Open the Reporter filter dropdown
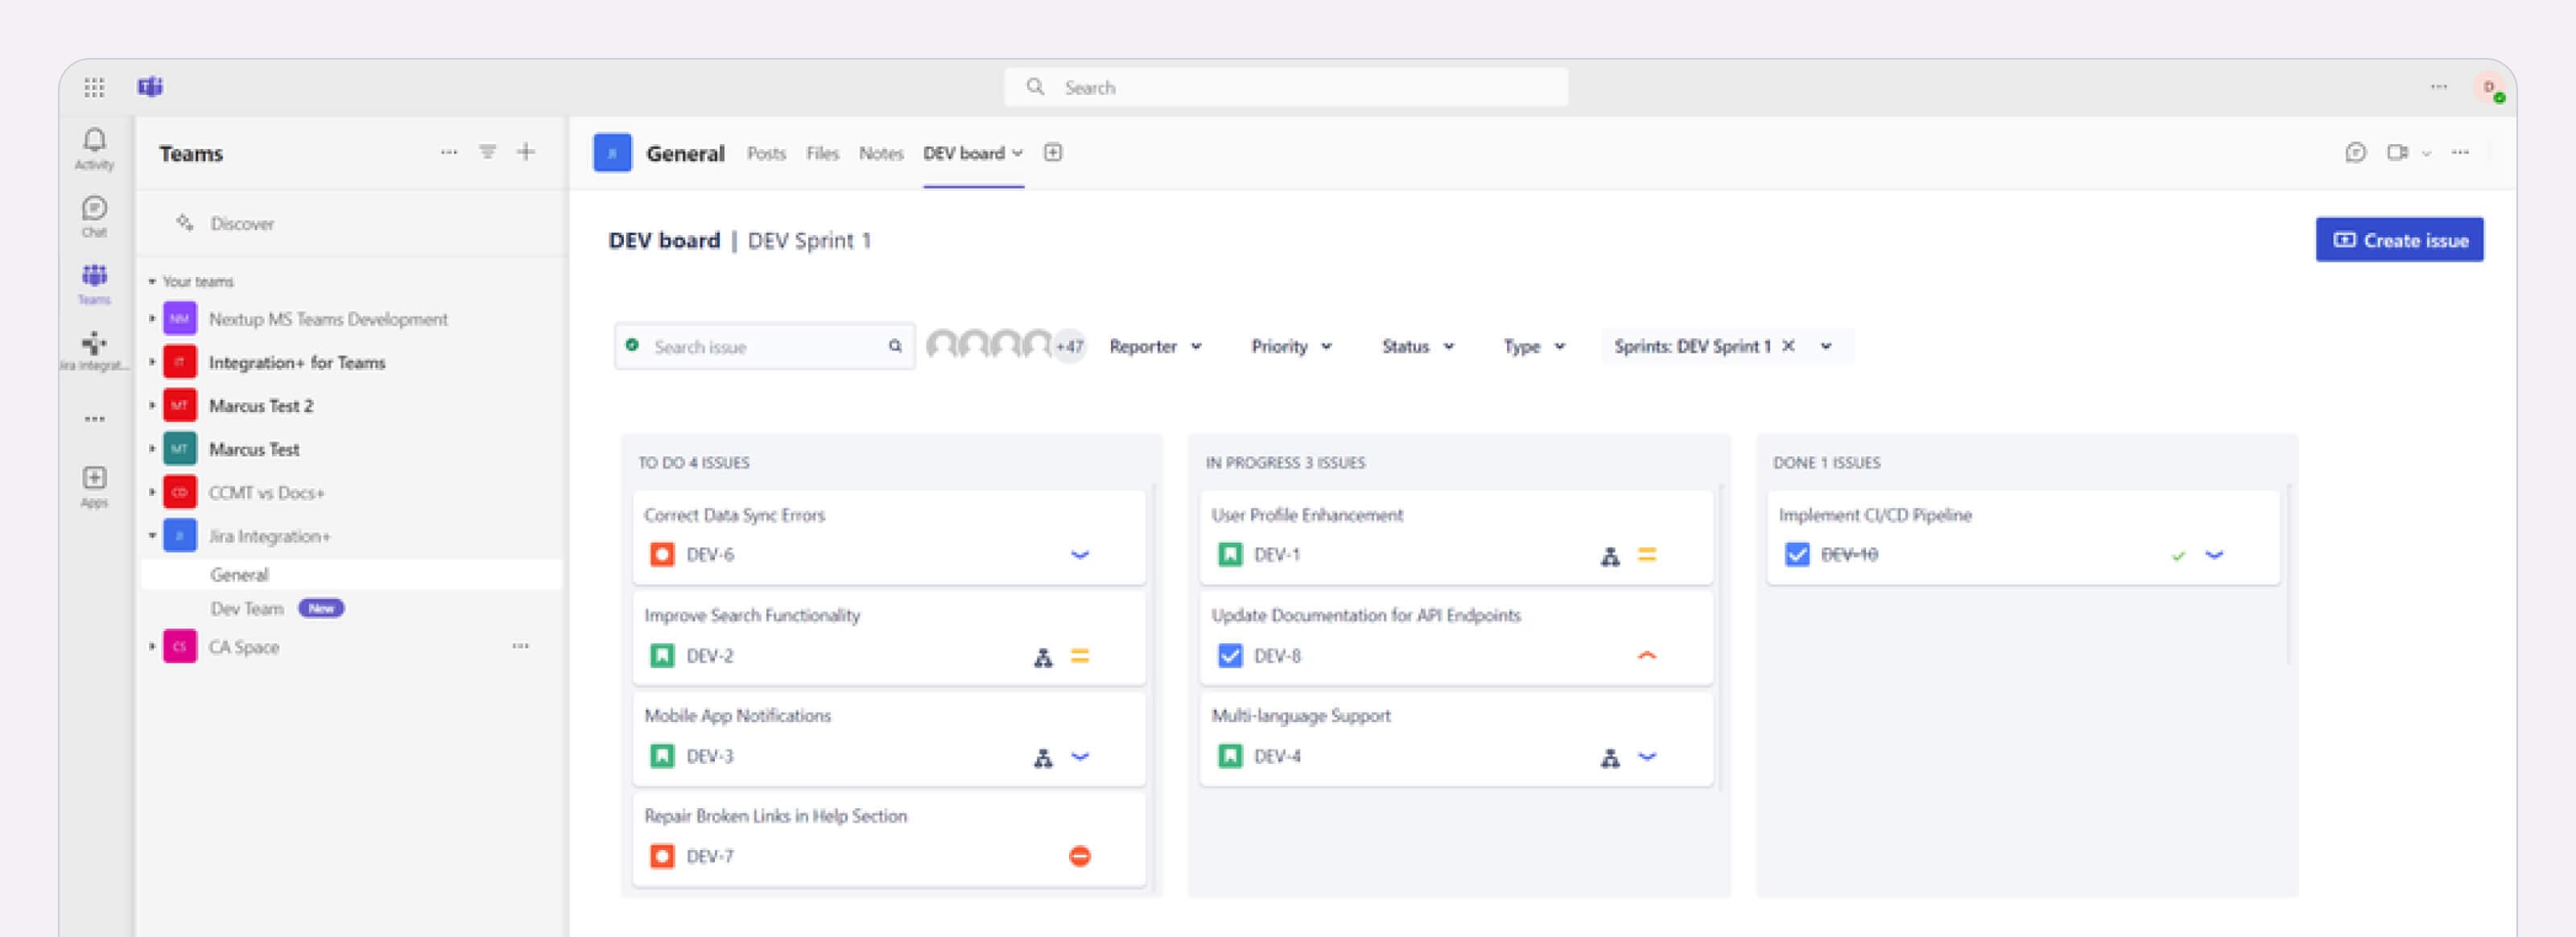This screenshot has width=2576, height=937. 1156,346
